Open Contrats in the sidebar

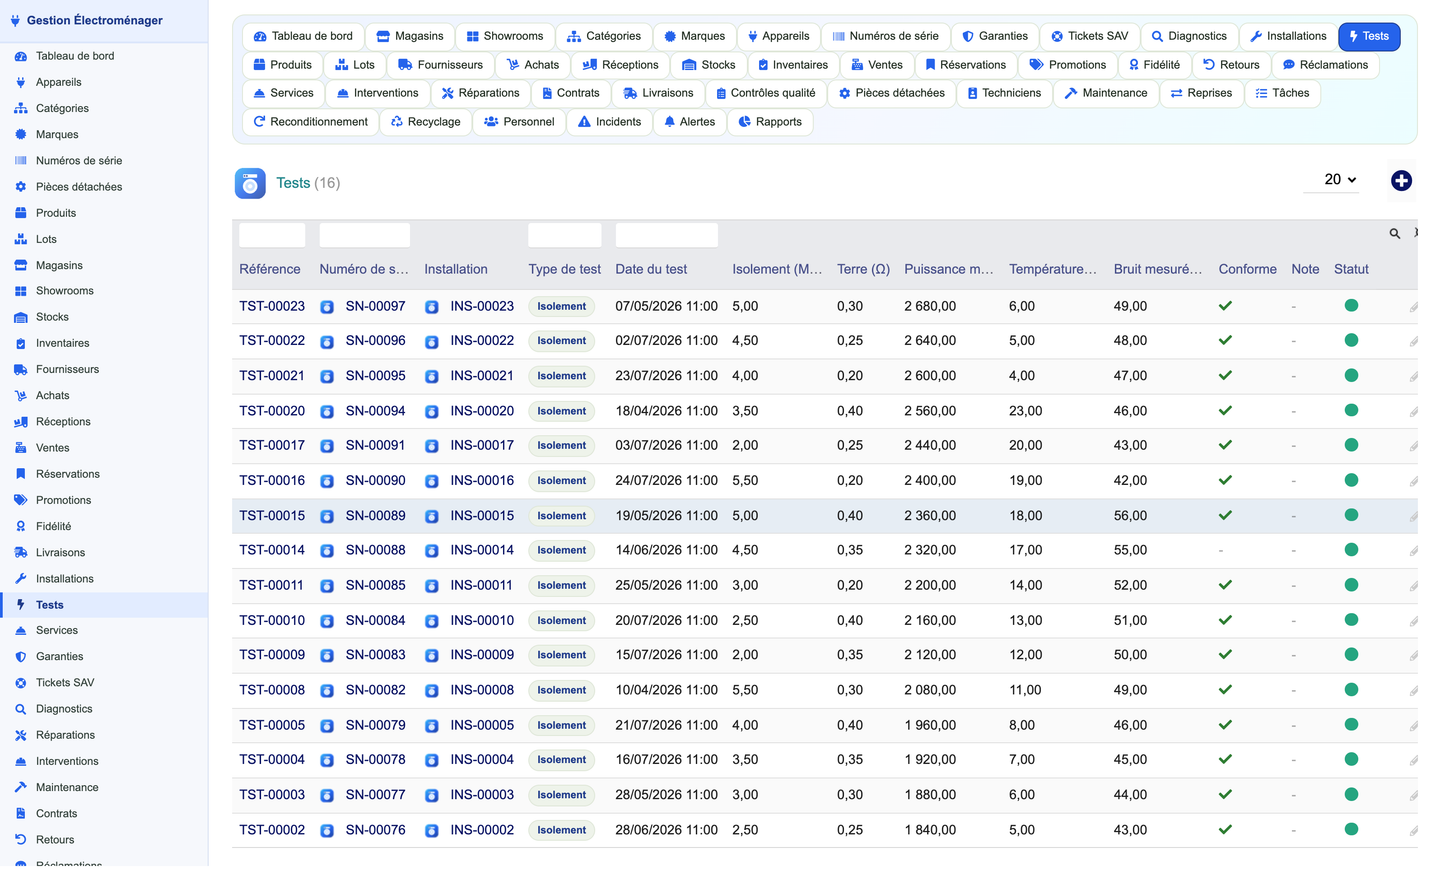coord(56,813)
